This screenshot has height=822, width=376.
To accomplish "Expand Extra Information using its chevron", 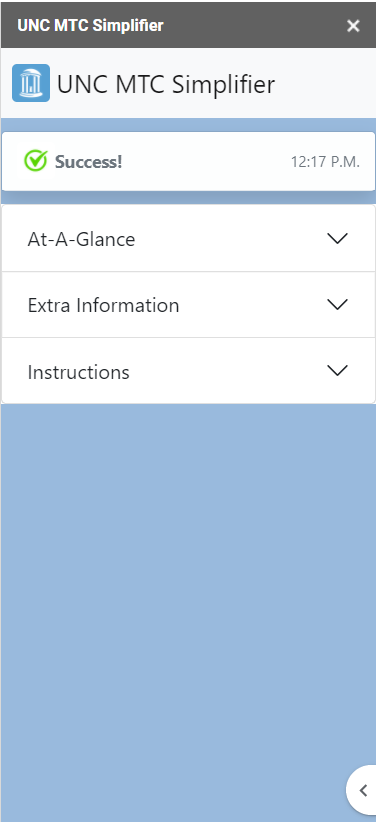I will pos(337,305).
